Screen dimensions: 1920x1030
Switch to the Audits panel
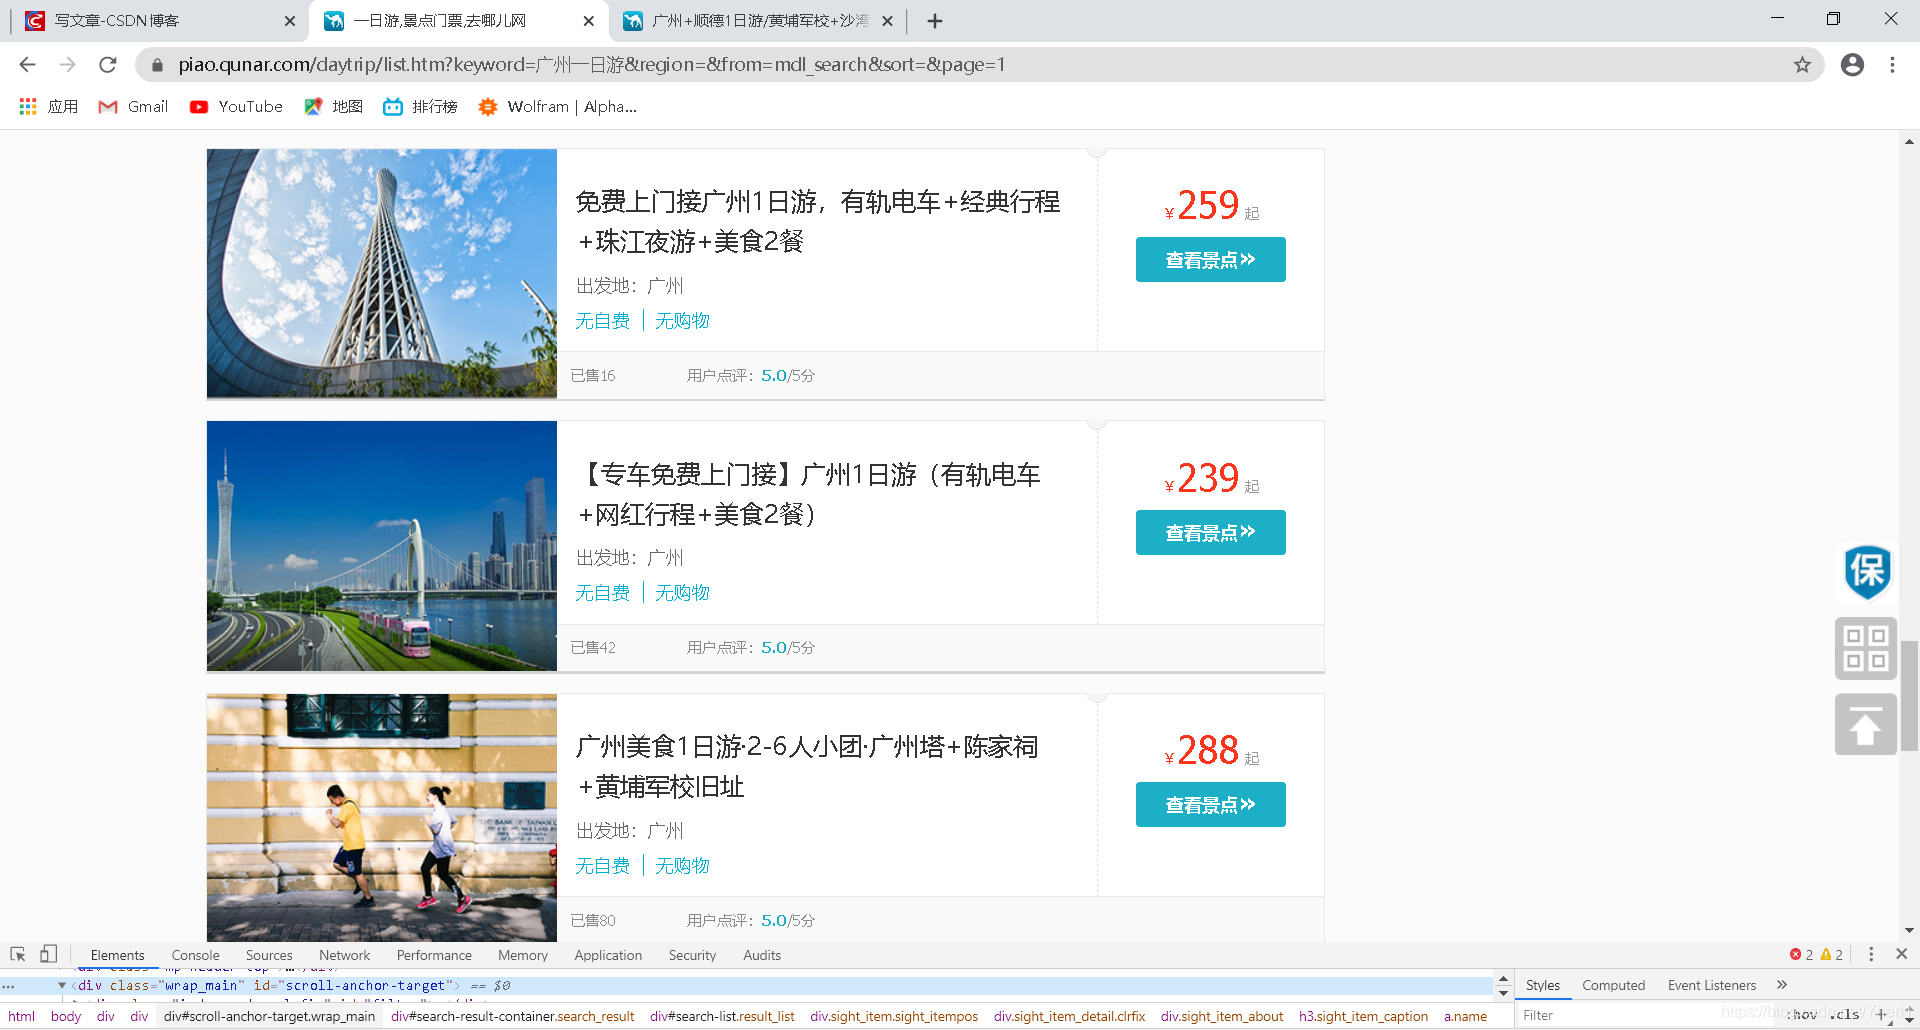(x=762, y=956)
